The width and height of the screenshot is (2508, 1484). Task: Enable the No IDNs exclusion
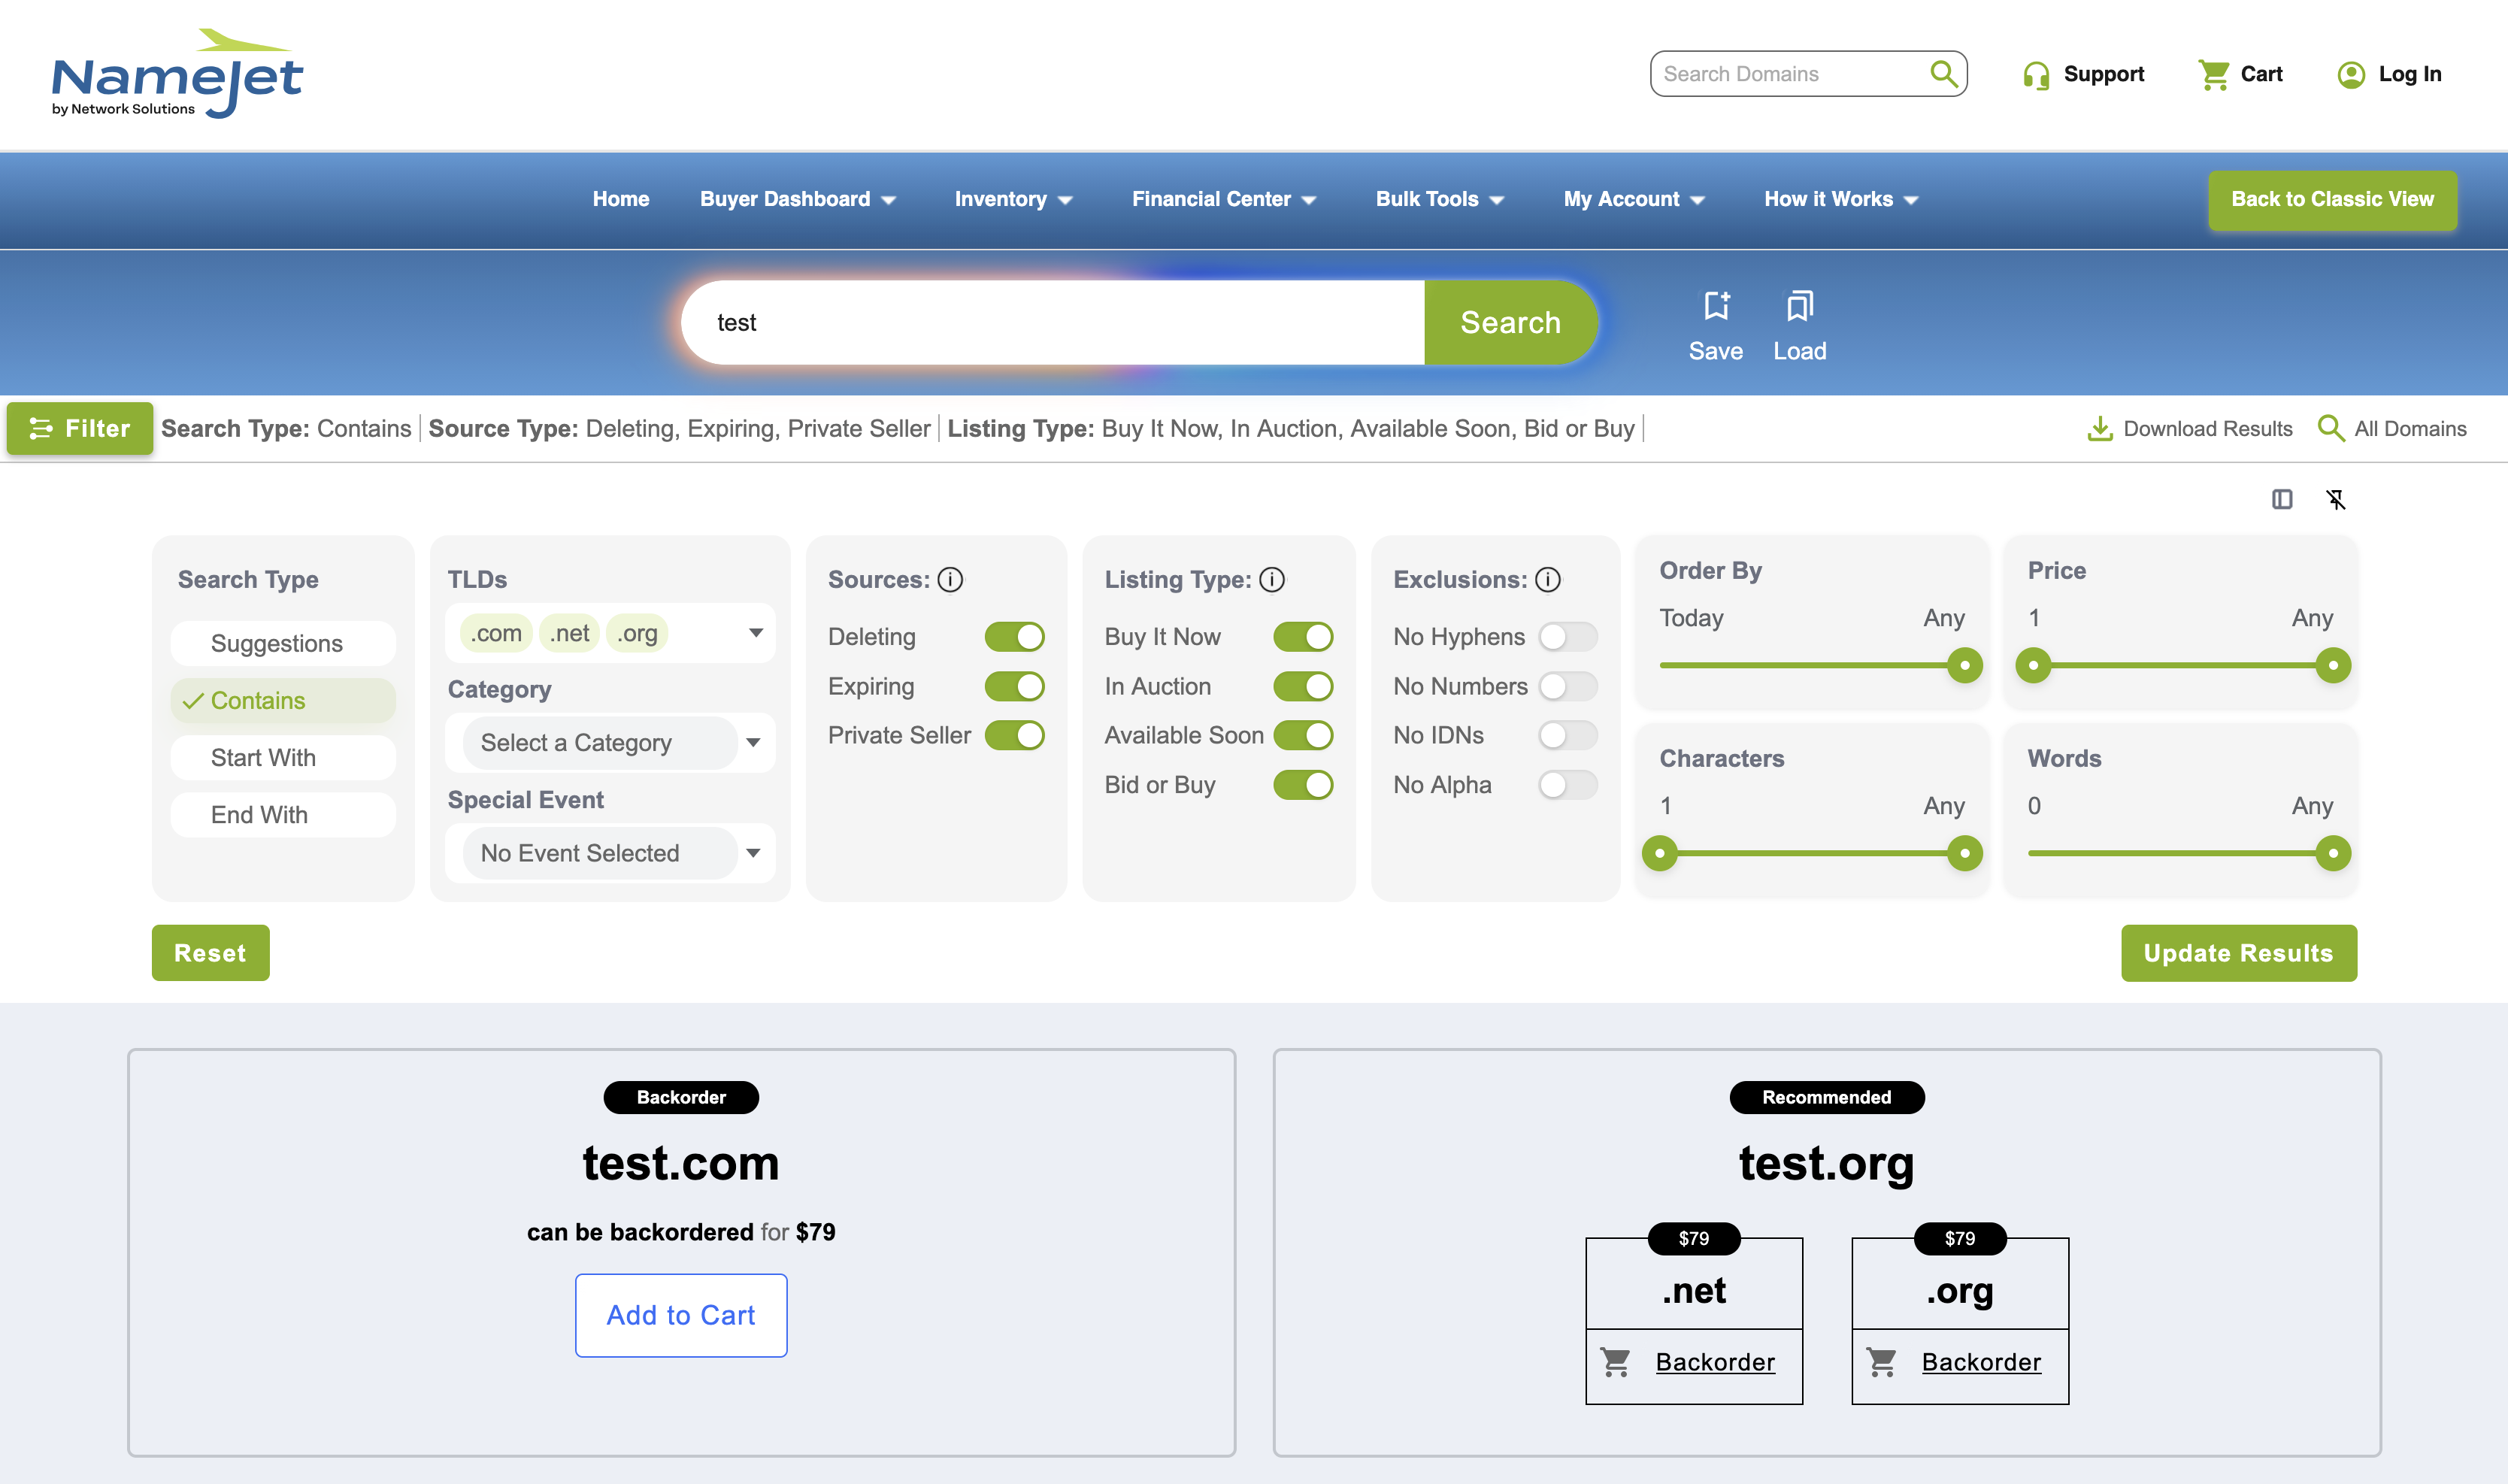(x=1568, y=735)
